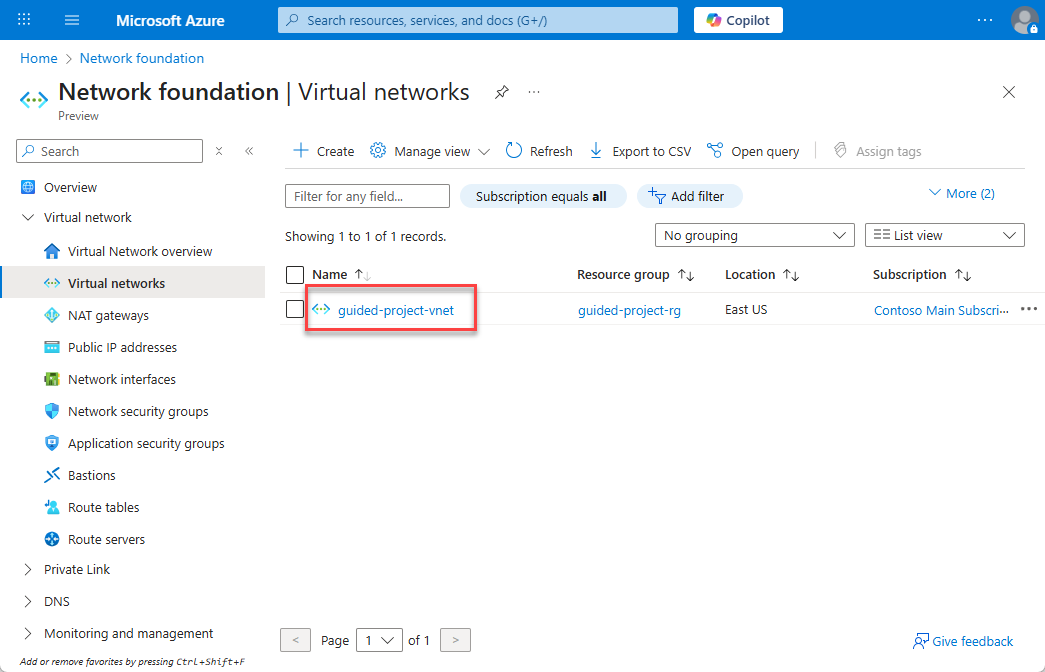Clear the sidebar search with X

point(219,151)
